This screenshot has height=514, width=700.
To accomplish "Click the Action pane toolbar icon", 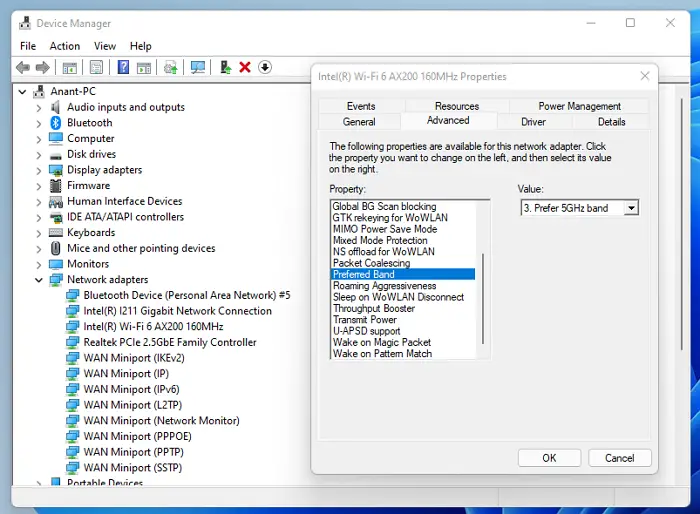I will [x=144, y=68].
